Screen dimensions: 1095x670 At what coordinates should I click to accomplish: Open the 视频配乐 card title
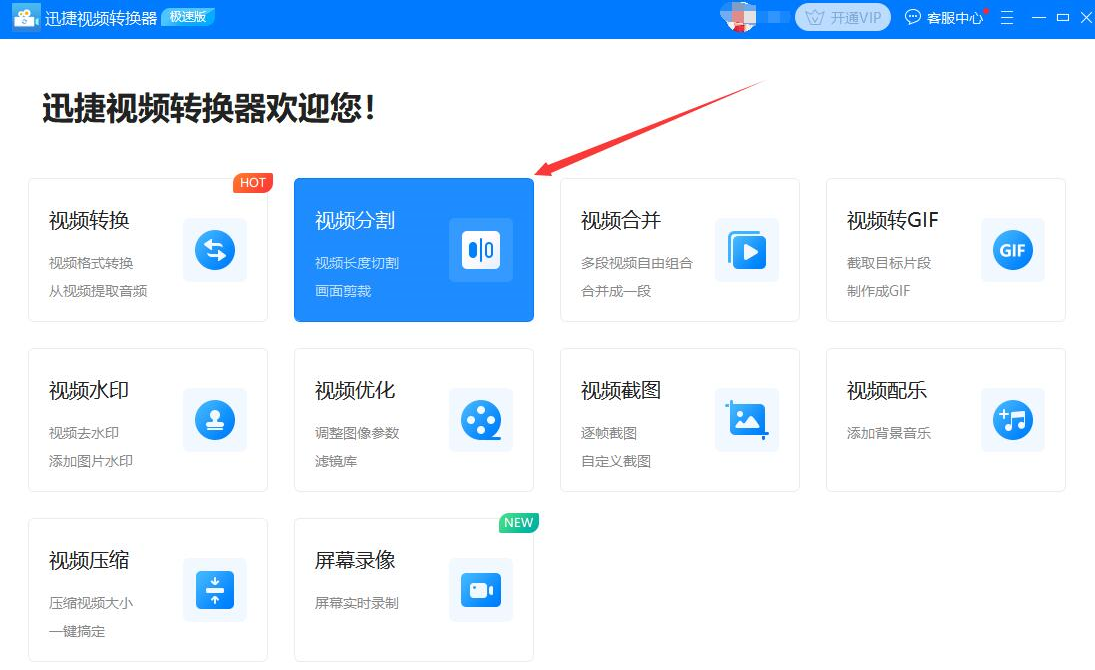(x=887, y=390)
